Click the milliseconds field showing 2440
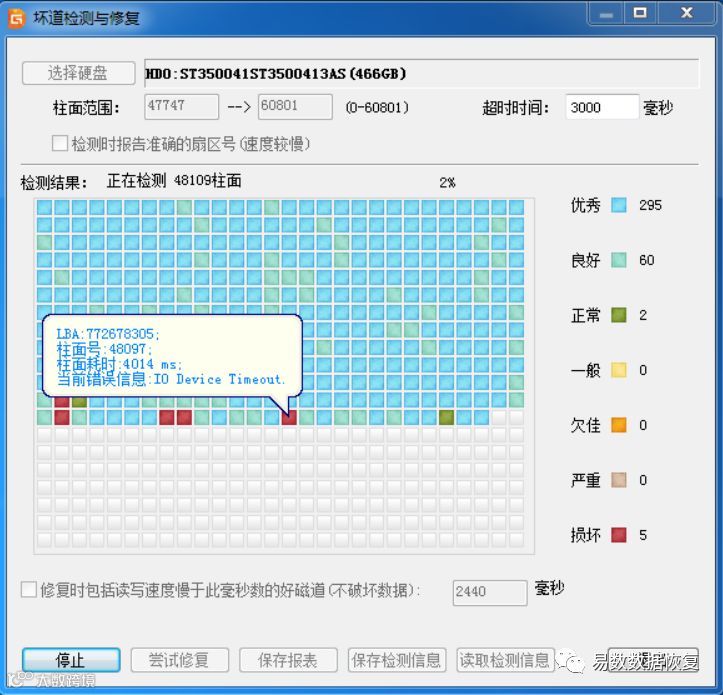The width and height of the screenshot is (723, 695). point(490,592)
